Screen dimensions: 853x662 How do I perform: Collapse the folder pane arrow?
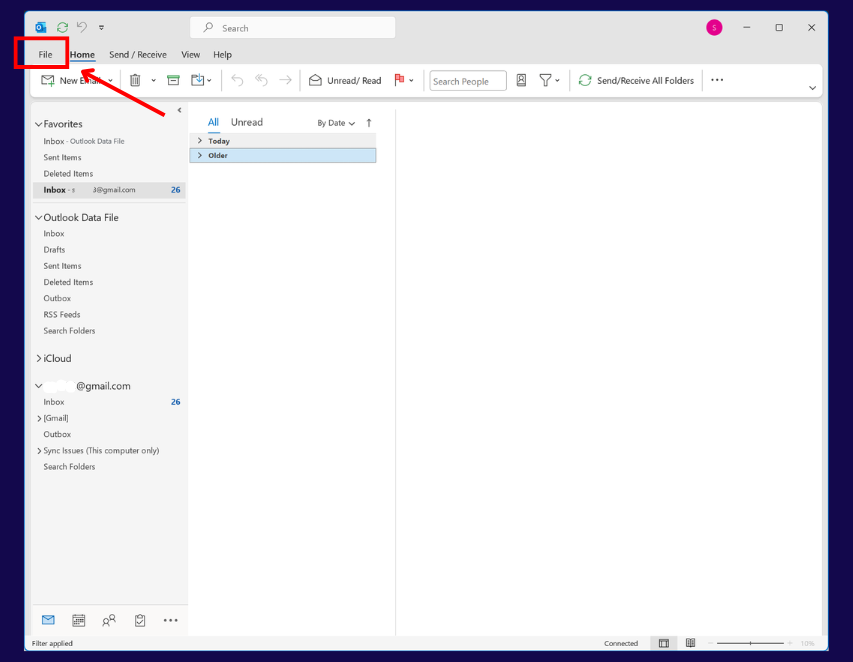click(x=180, y=110)
